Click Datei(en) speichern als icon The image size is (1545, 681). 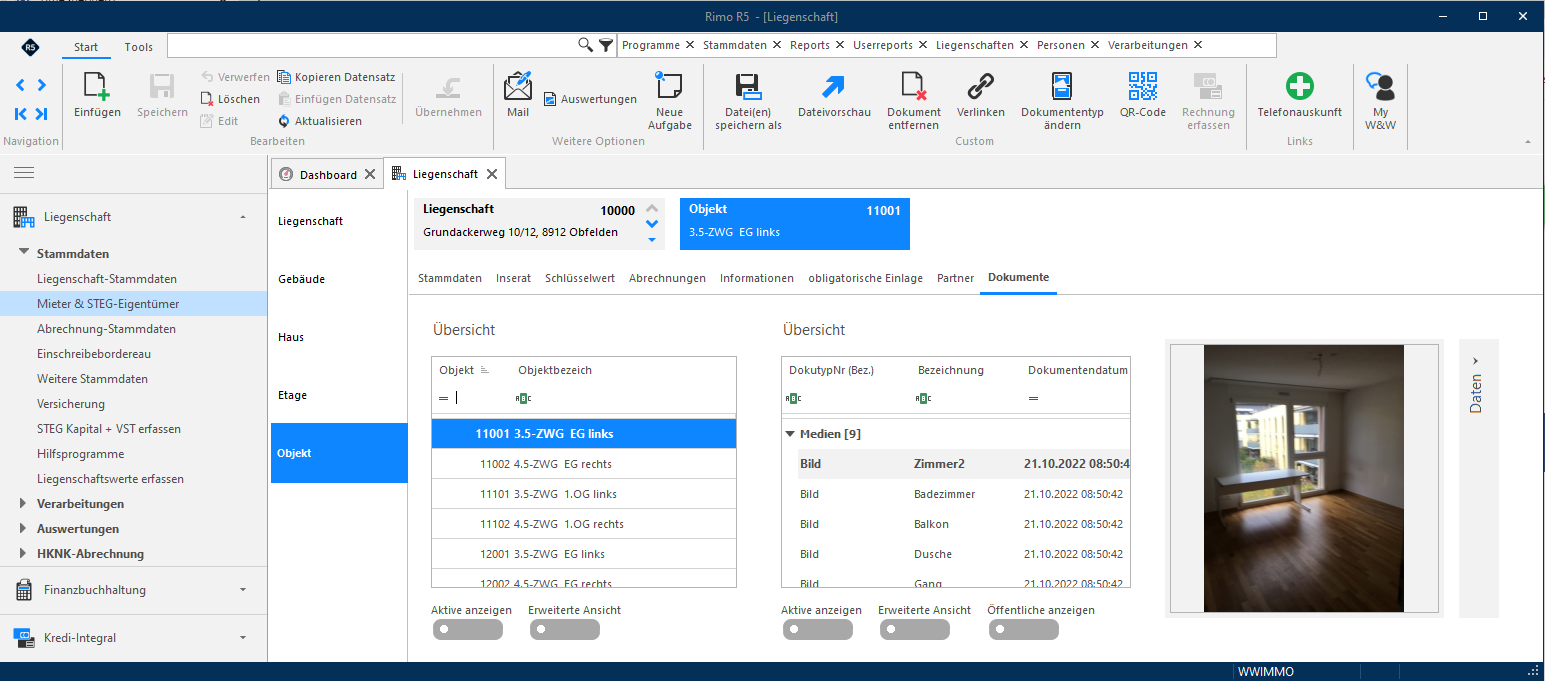748,87
